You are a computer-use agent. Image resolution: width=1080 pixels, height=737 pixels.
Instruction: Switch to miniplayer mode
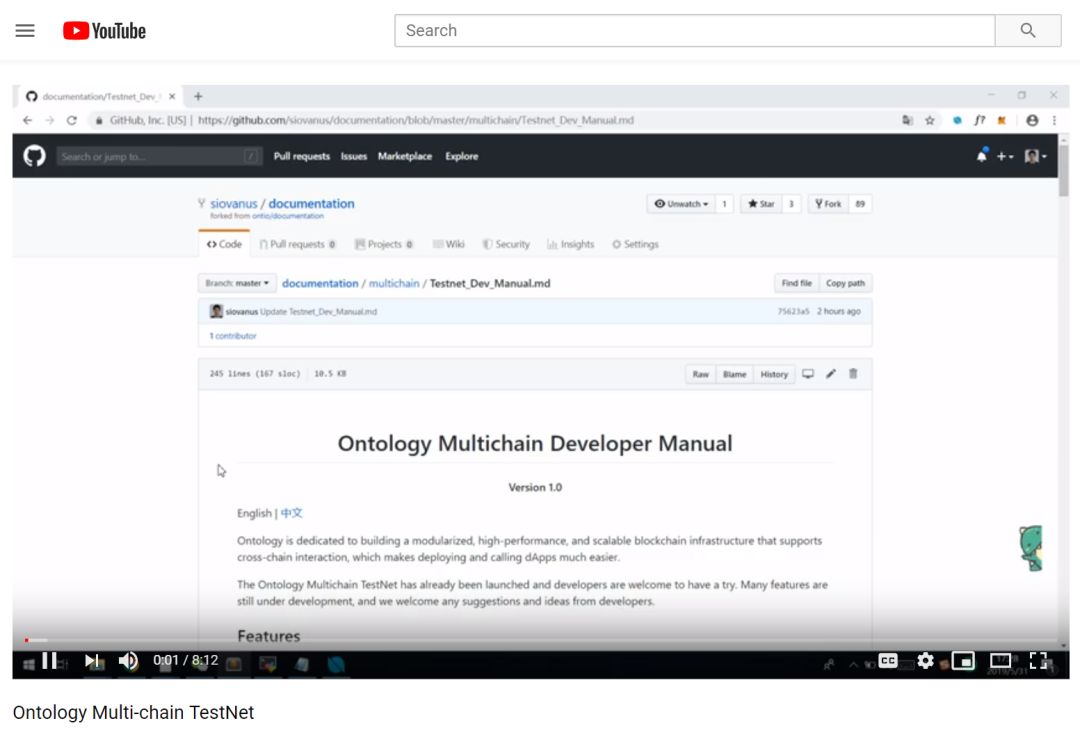(x=963, y=661)
